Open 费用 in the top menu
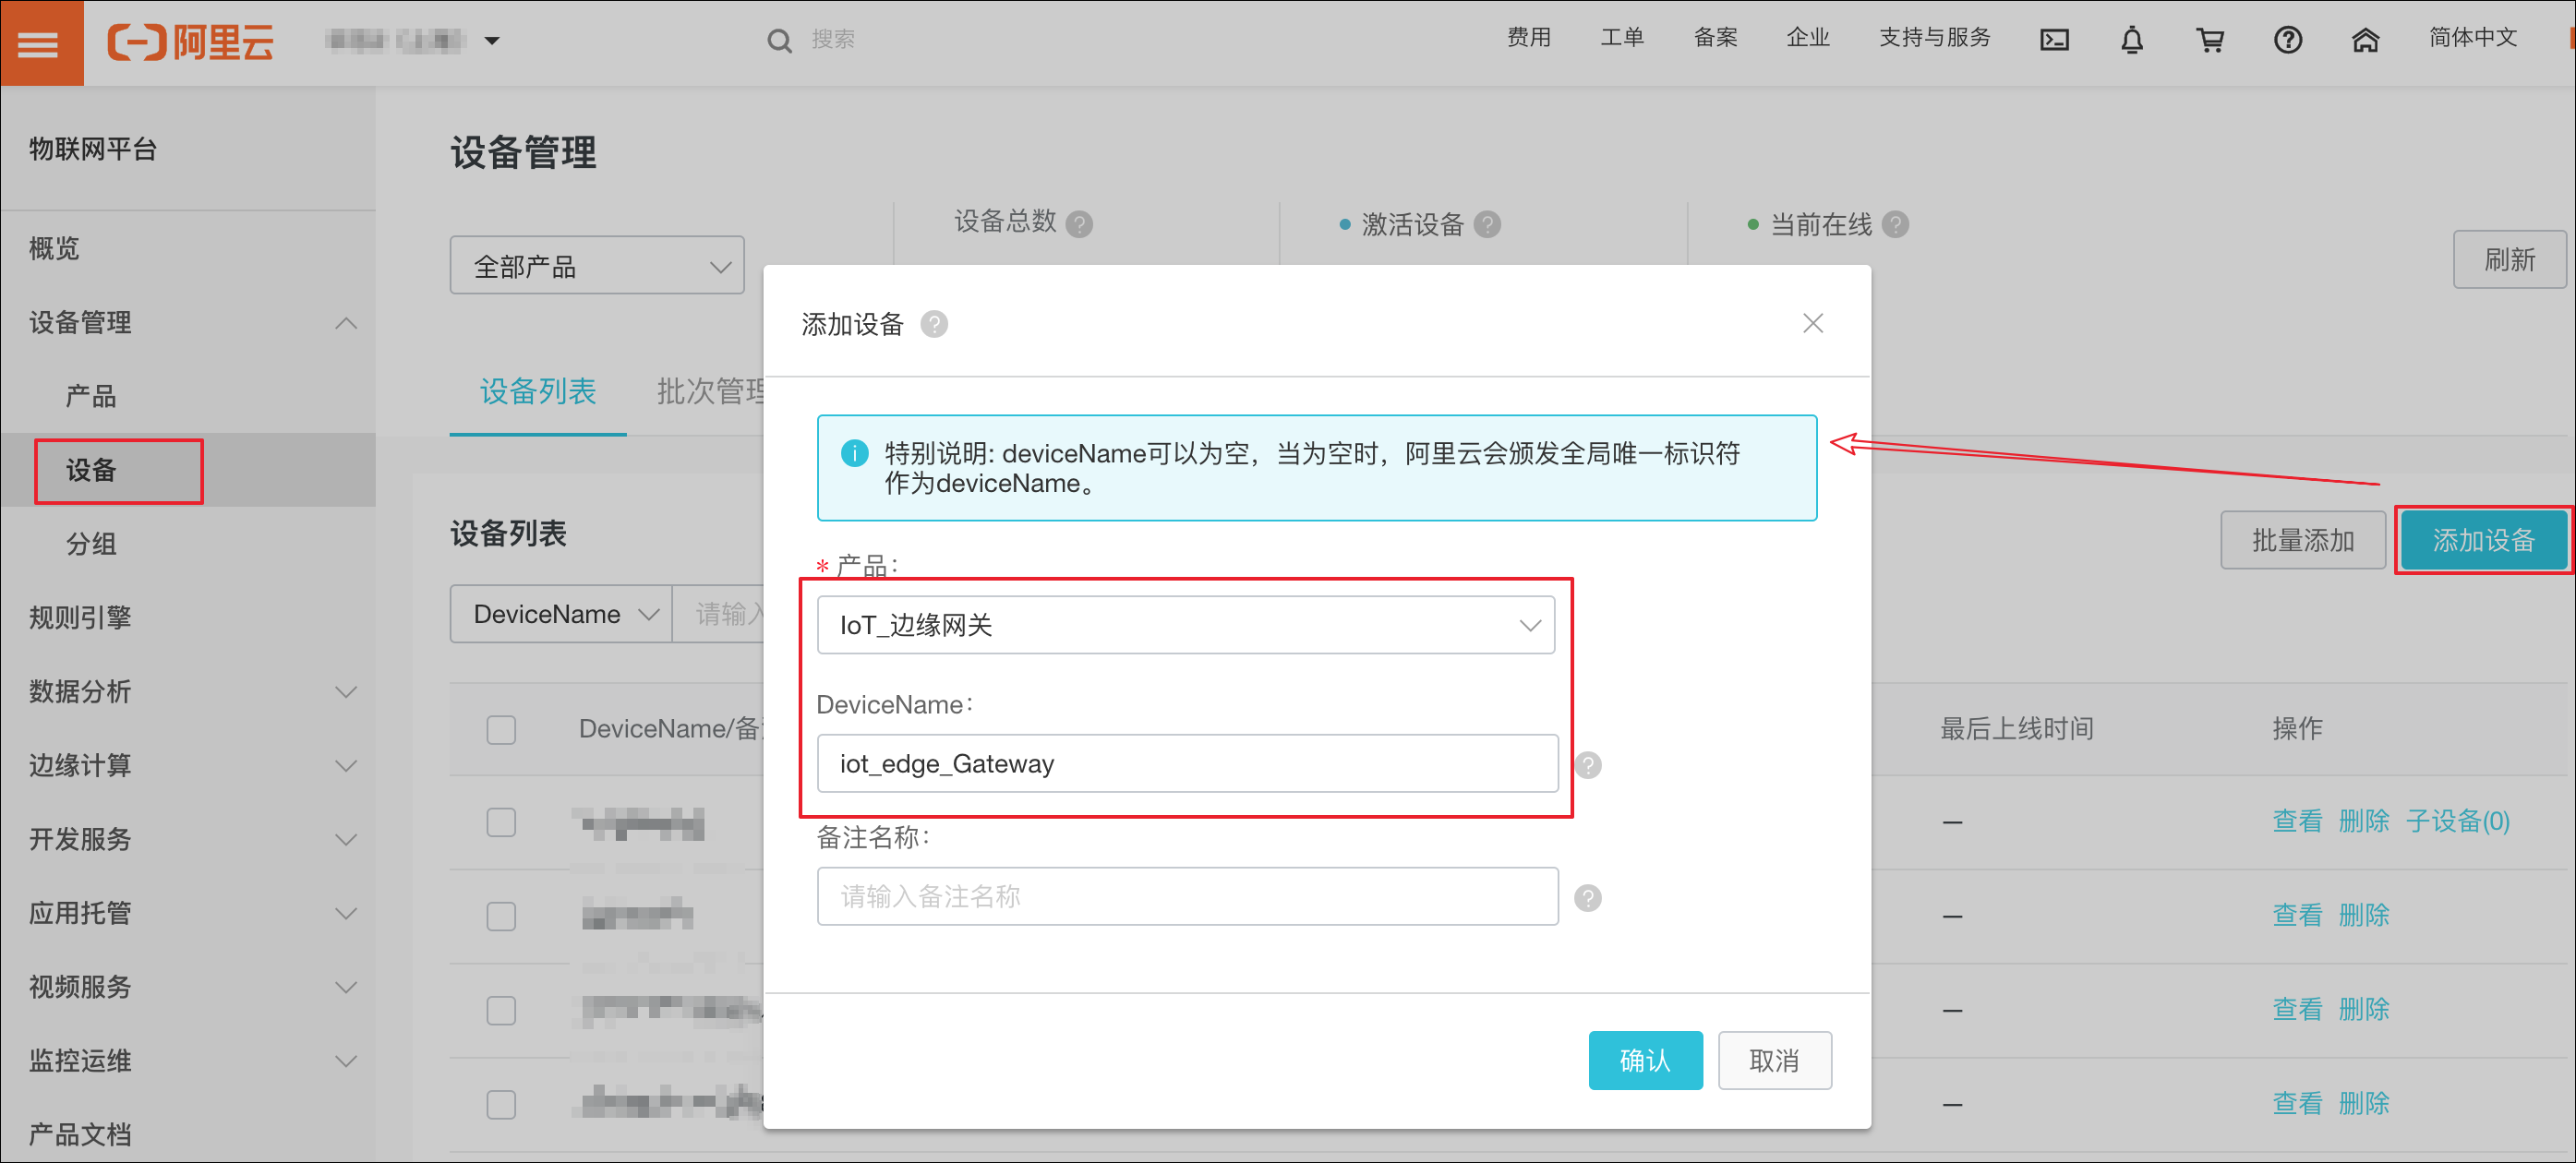 point(1529,38)
